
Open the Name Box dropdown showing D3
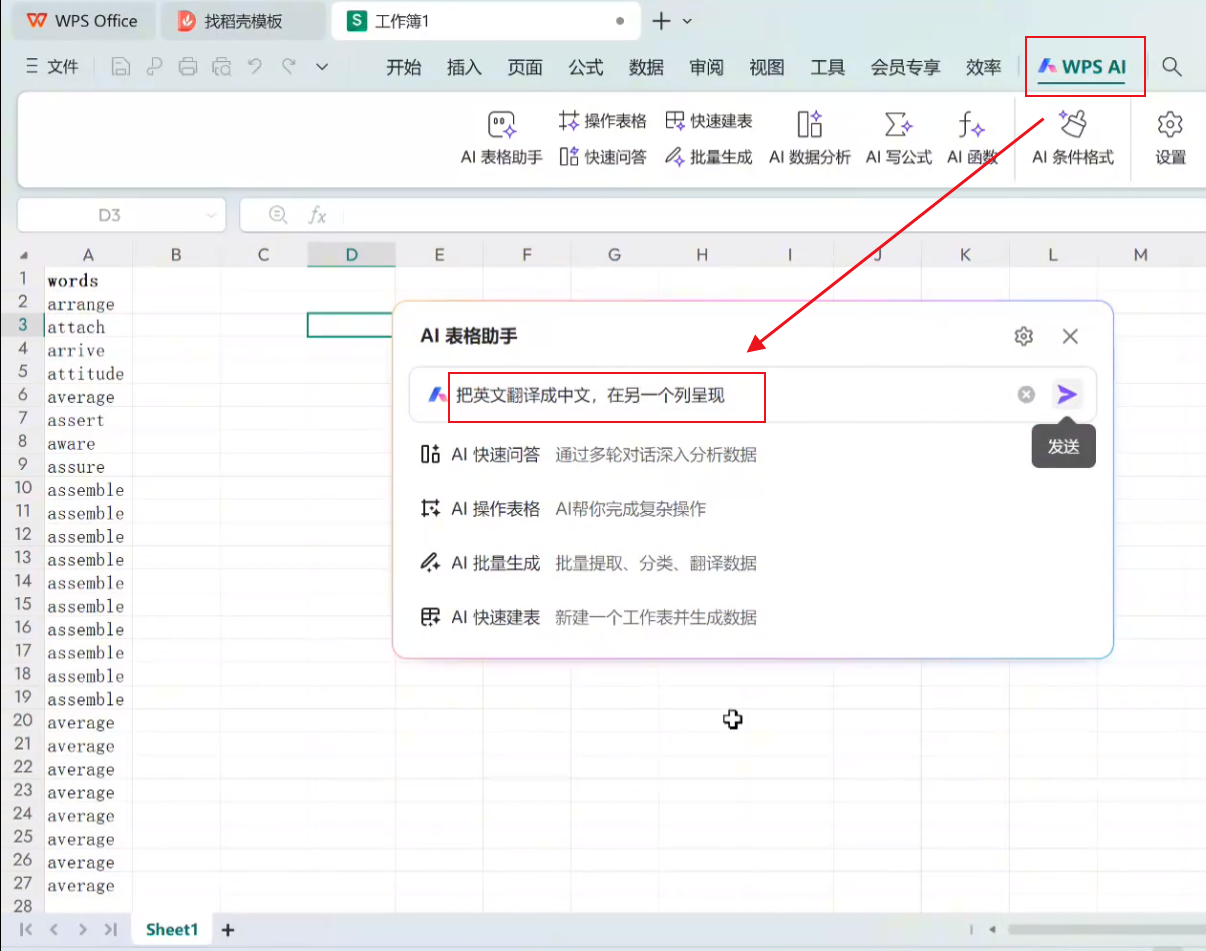pyautogui.click(x=211, y=215)
